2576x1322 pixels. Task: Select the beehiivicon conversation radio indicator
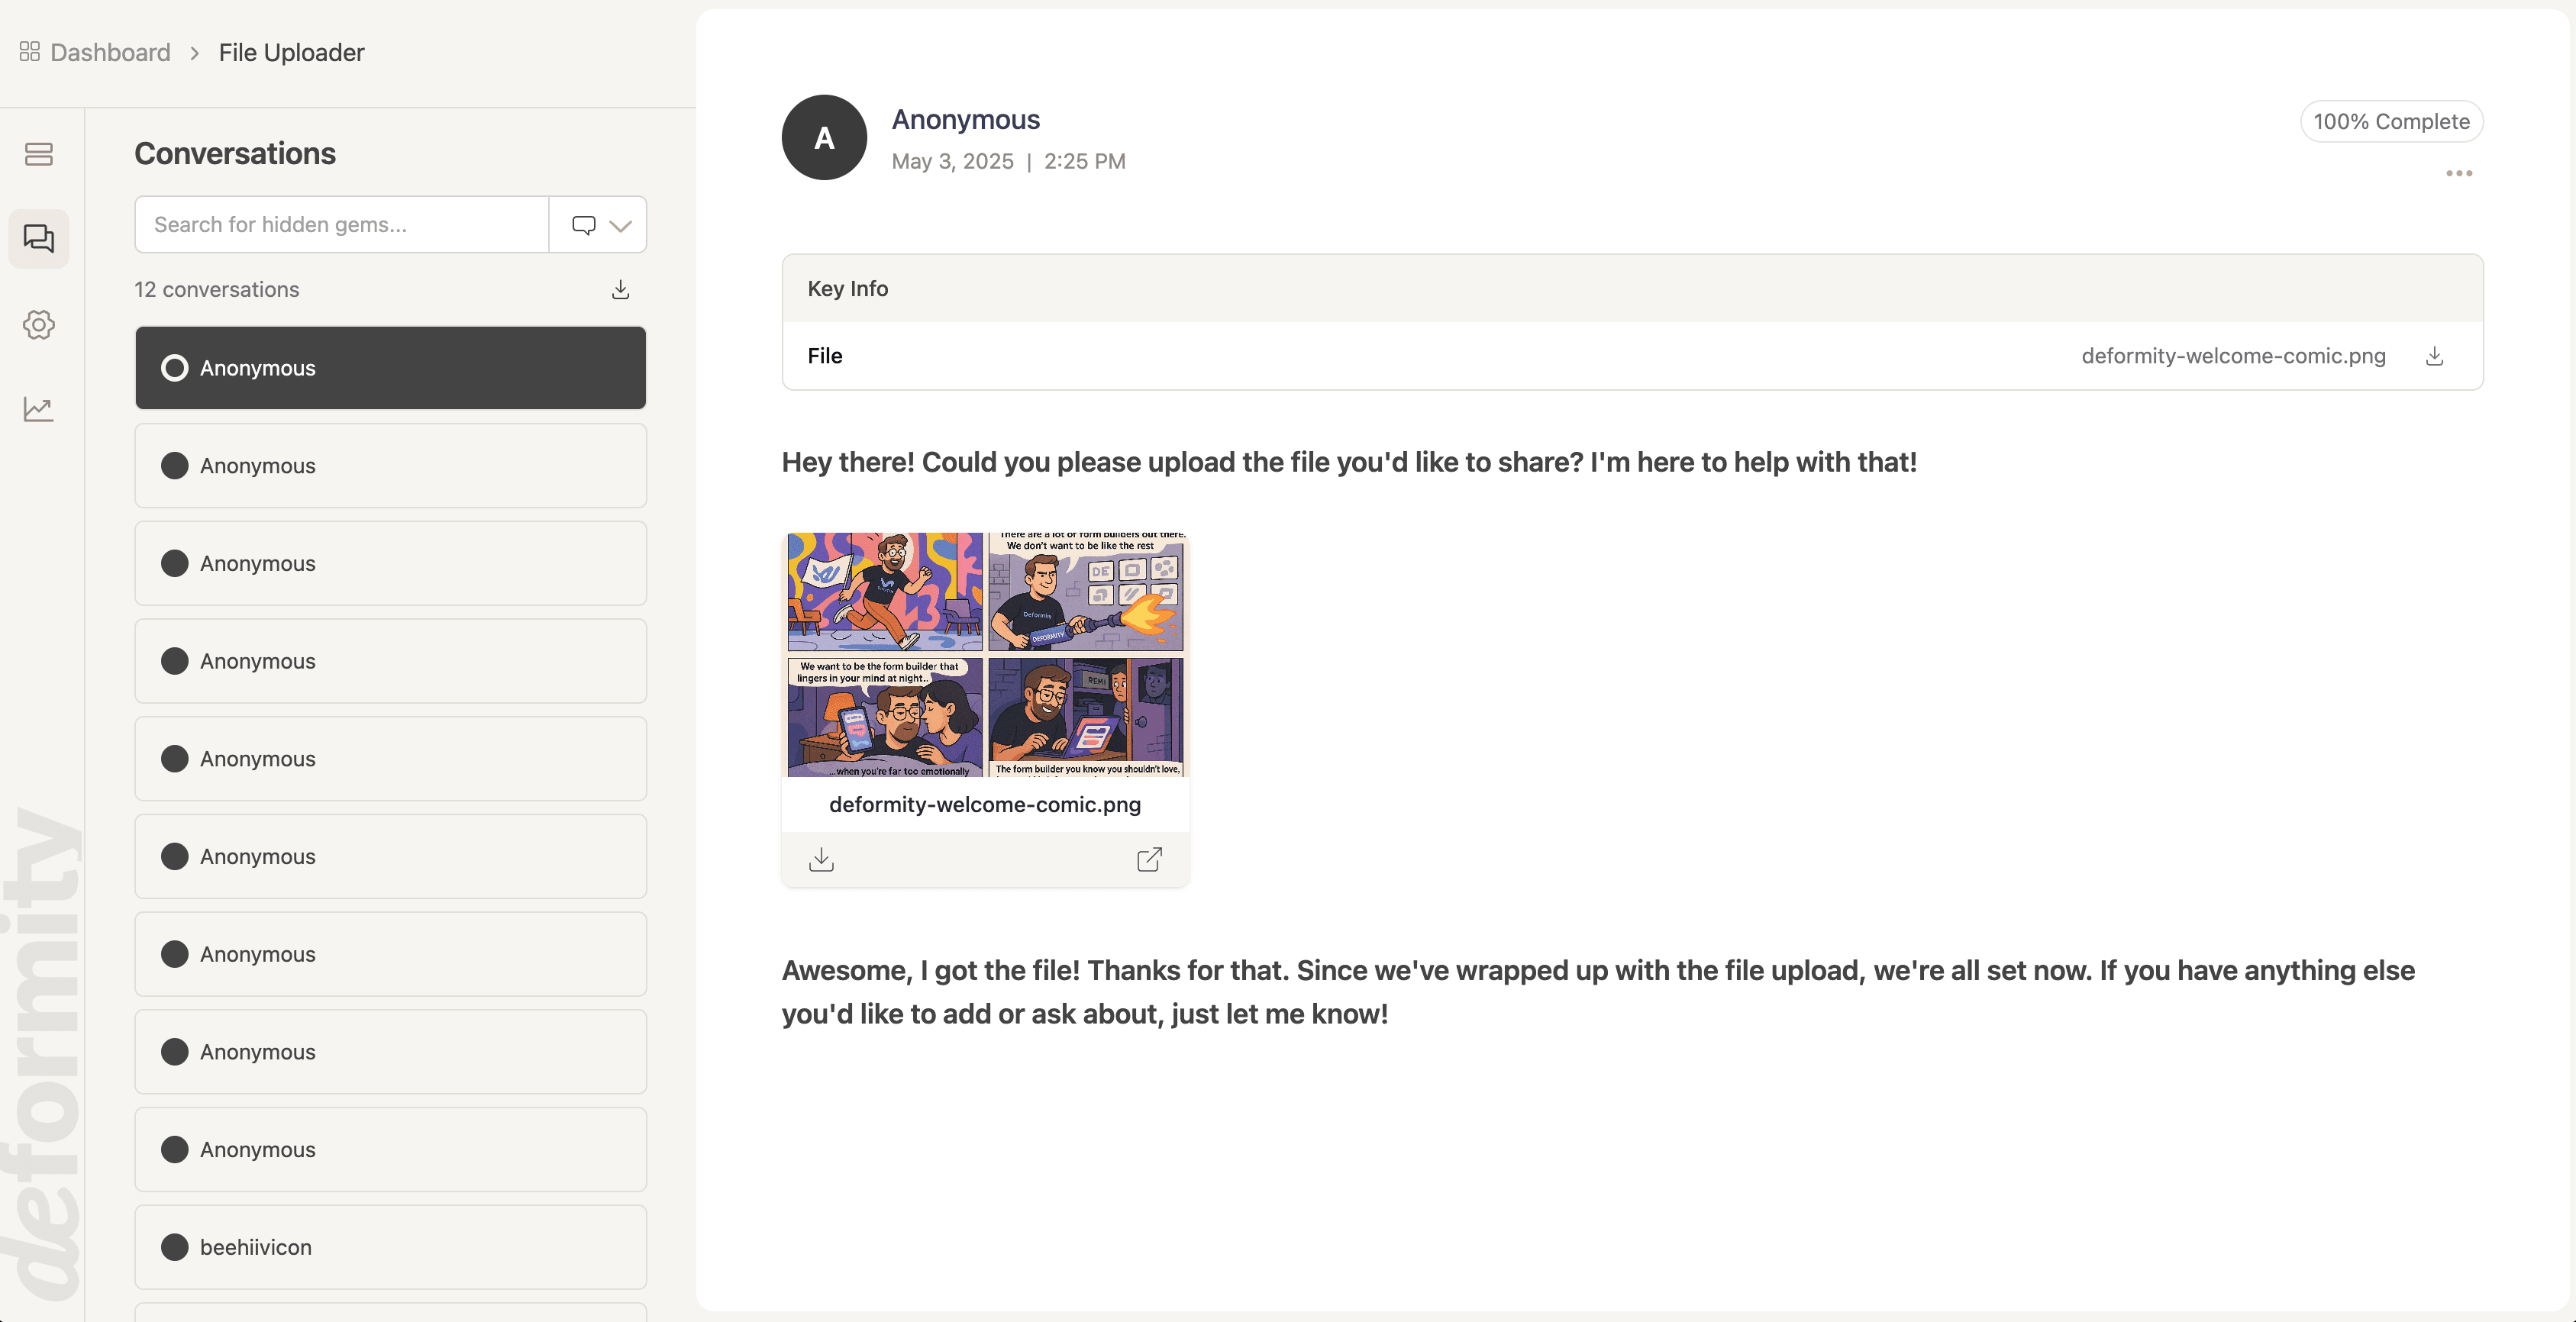[175, 1247]
